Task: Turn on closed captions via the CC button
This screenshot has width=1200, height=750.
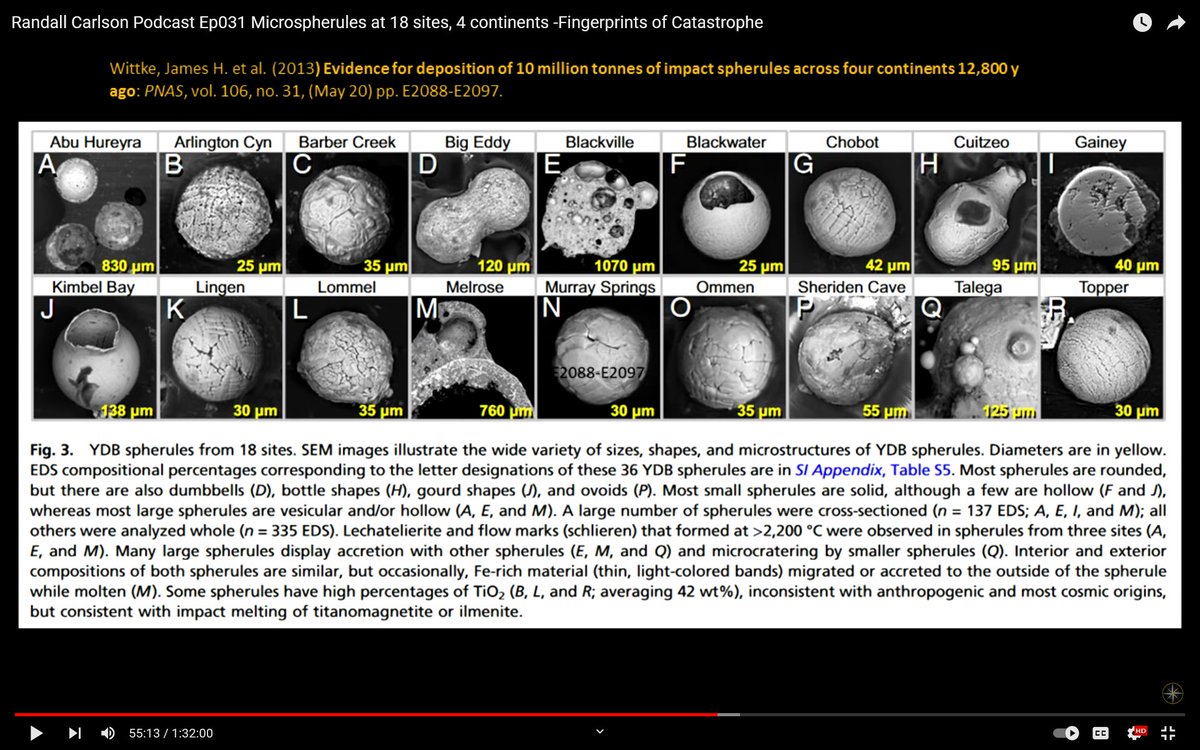Action: (1101, 733)
